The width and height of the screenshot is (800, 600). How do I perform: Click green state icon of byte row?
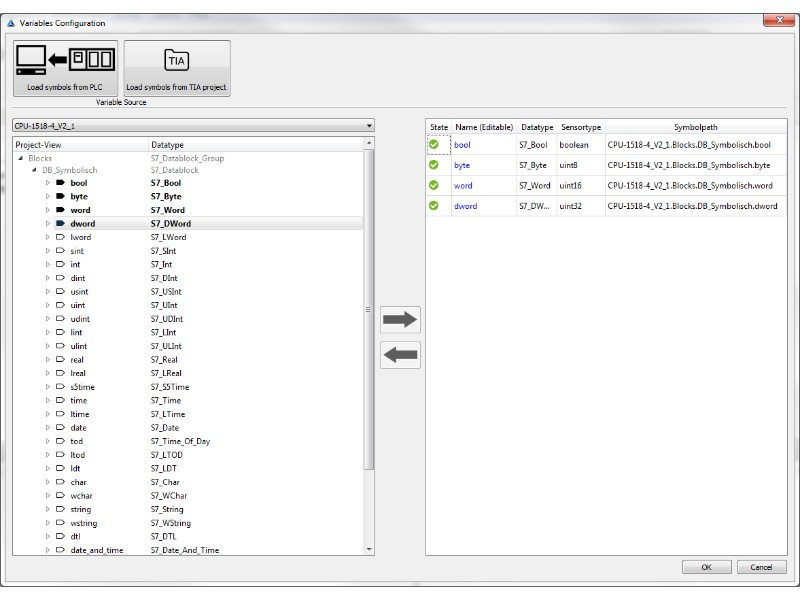[x=434, y=165]
